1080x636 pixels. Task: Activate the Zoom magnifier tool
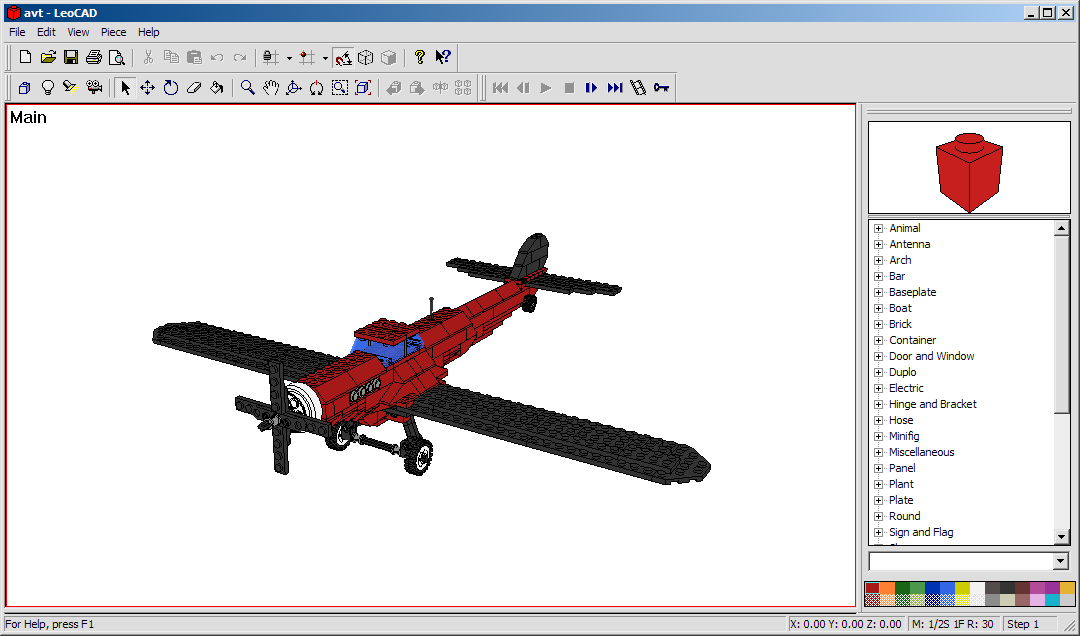tap(247, 88)
